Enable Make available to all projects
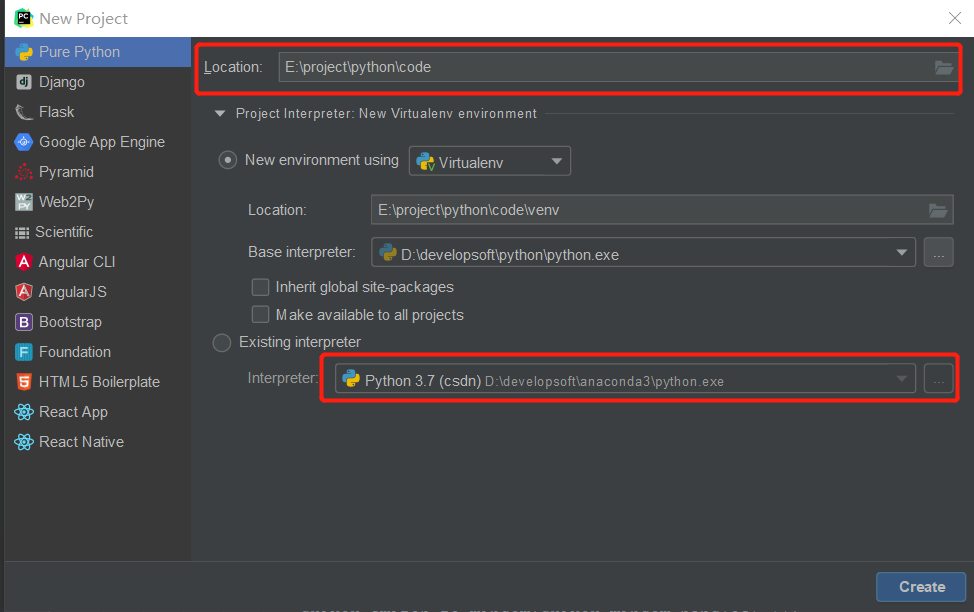Viewport: 974px width, 612px height. pos(260,314)
